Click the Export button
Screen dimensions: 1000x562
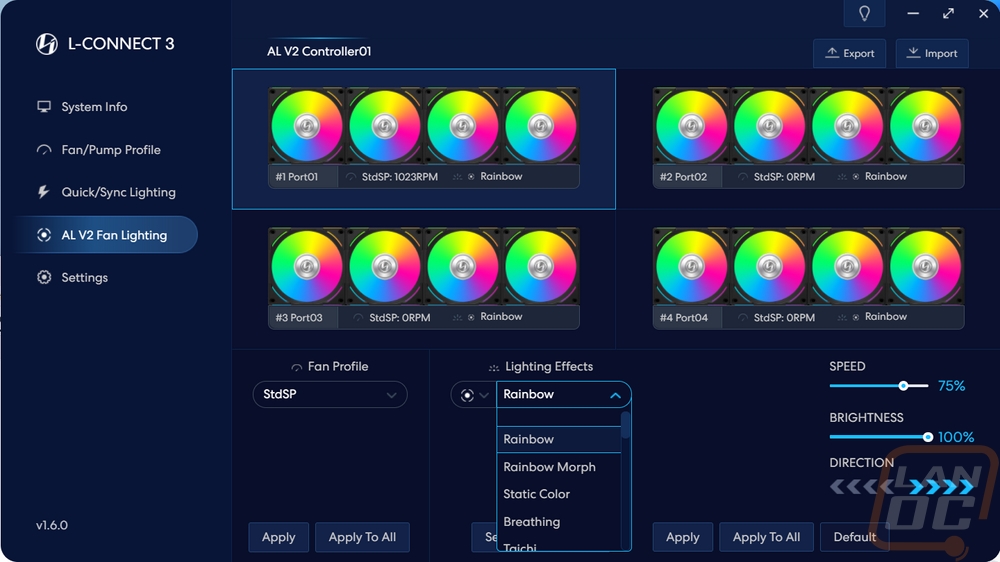point(849,53)
